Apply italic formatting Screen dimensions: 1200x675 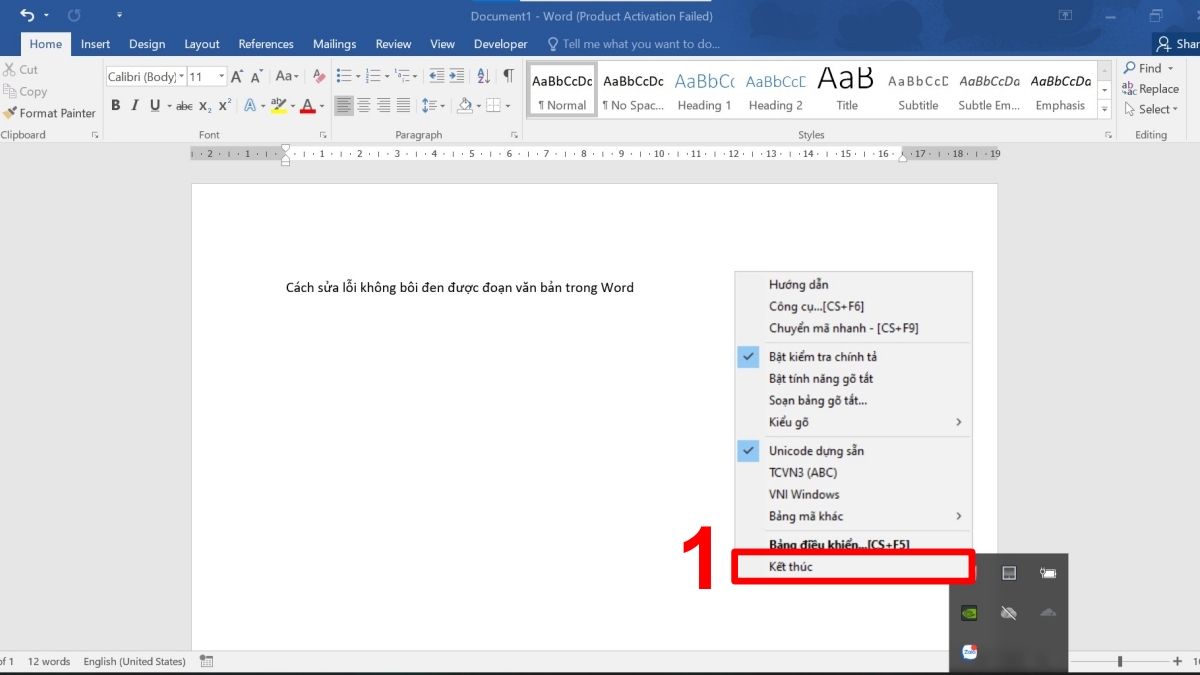pyautogui.click(x=135, y=105)
